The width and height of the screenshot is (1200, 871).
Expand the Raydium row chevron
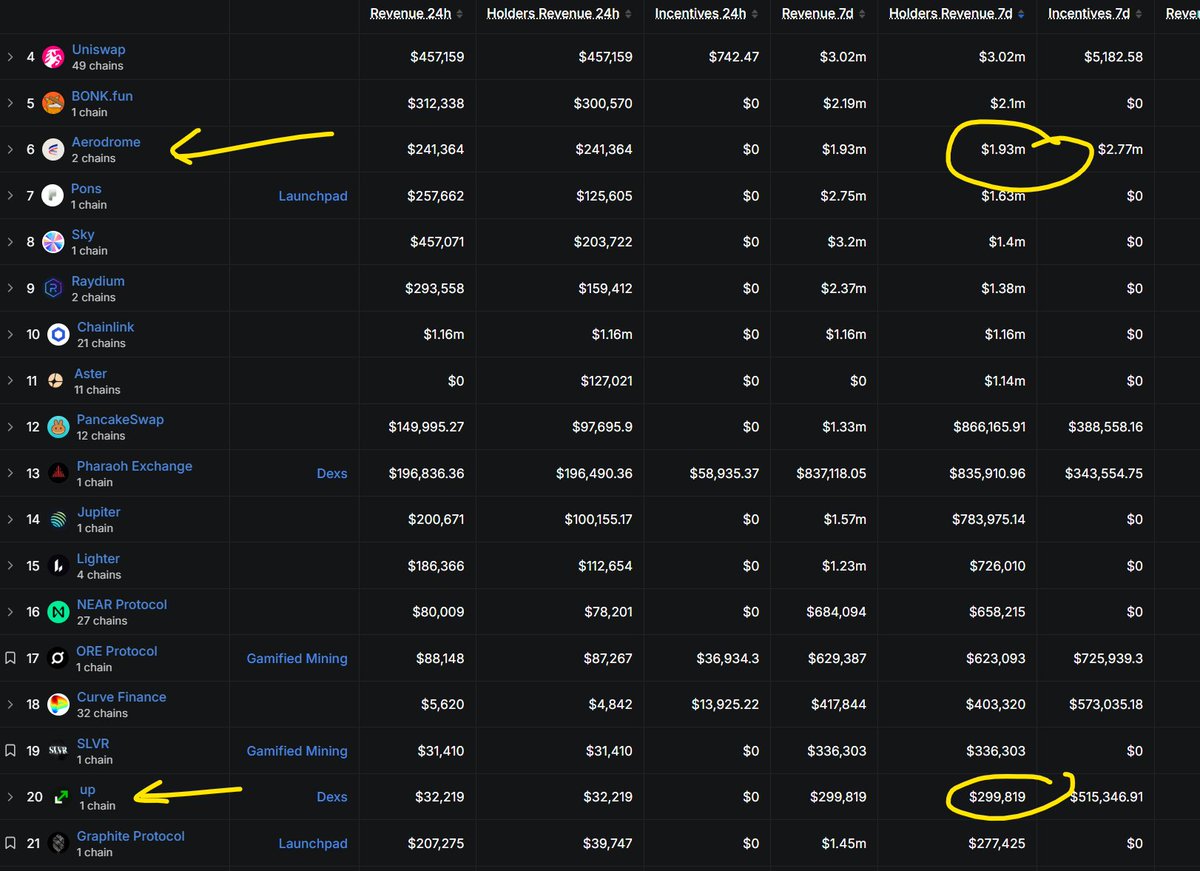[x=10, y=289]
